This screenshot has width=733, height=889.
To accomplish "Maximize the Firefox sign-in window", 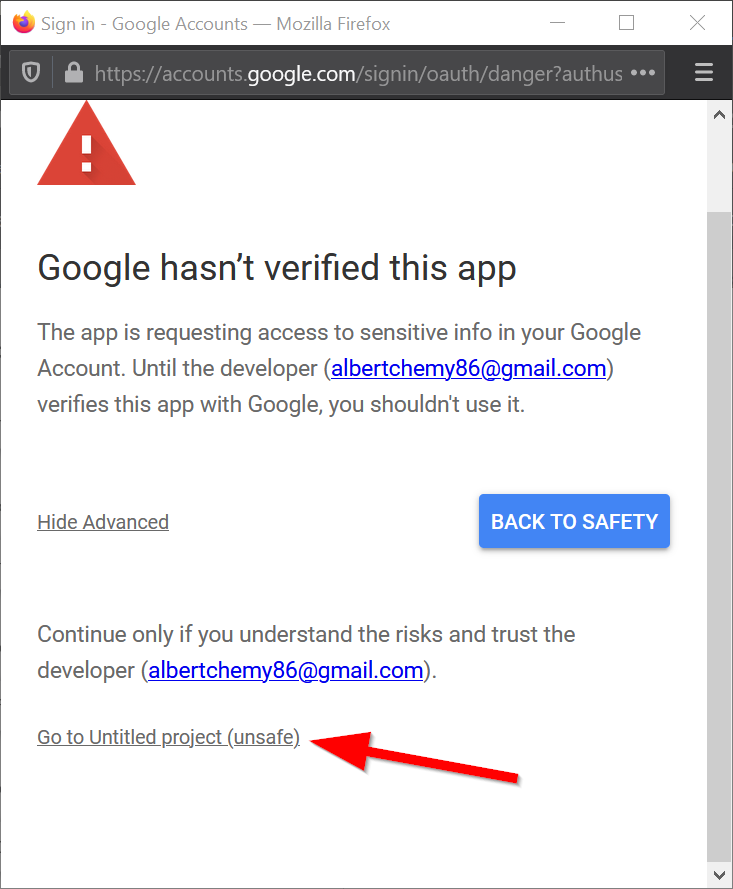I will (627, 23).
